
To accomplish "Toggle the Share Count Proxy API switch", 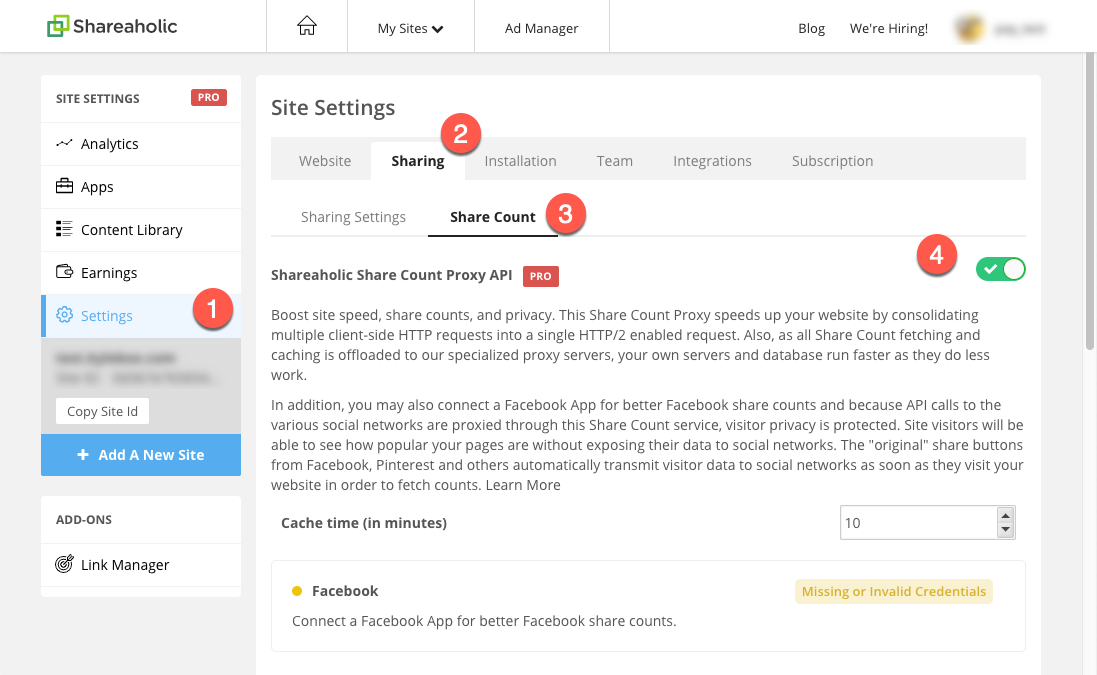I will (x=1000, y=269).
